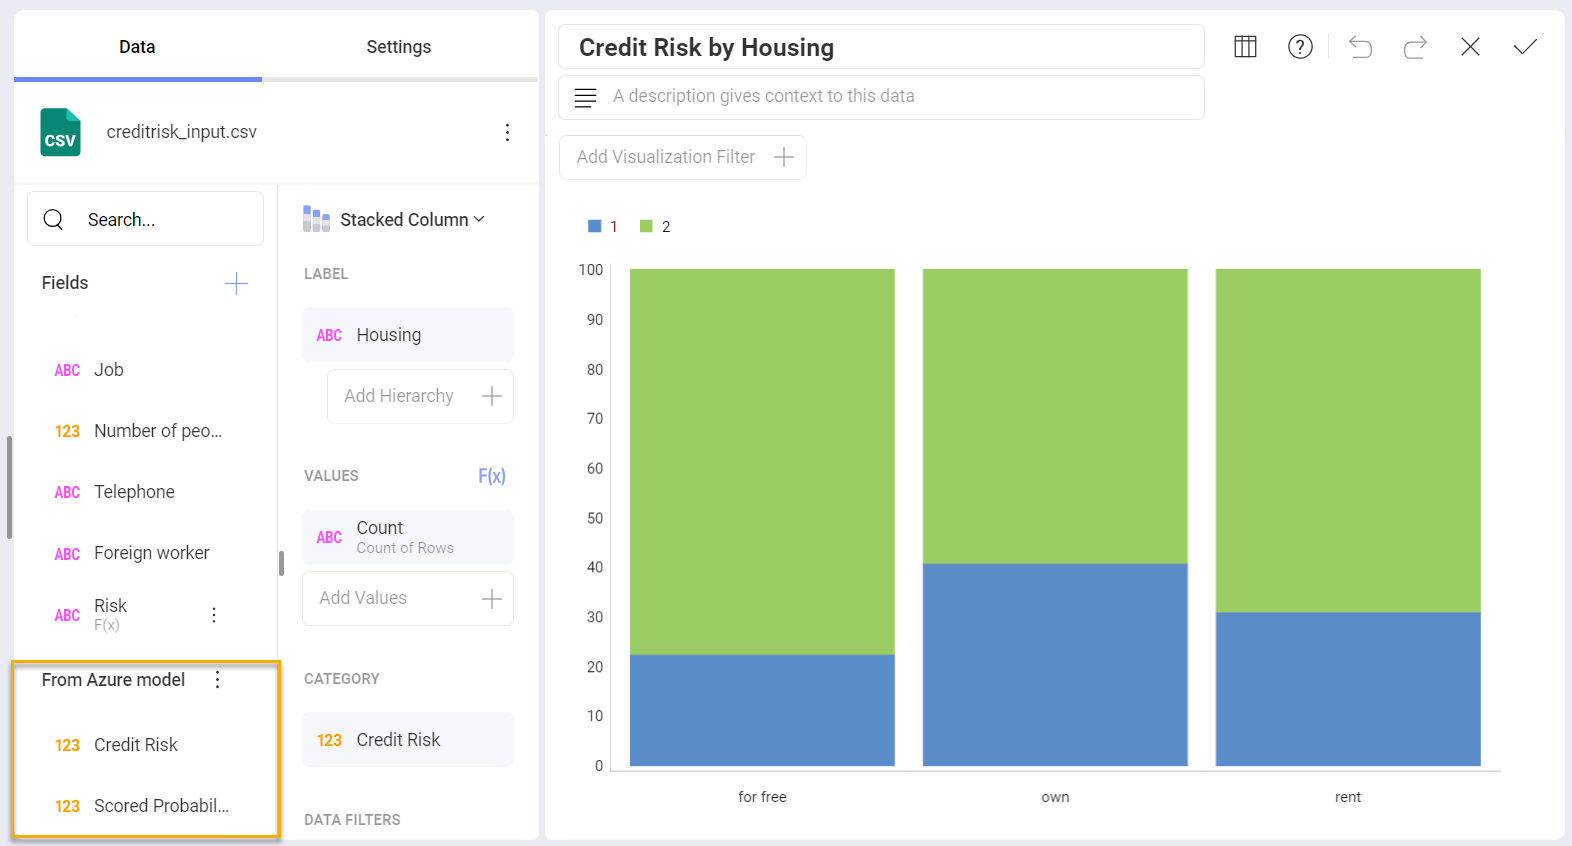
Task: Click the blue segment of own column
Action: pyautogui.click(x=1055, y=665)
